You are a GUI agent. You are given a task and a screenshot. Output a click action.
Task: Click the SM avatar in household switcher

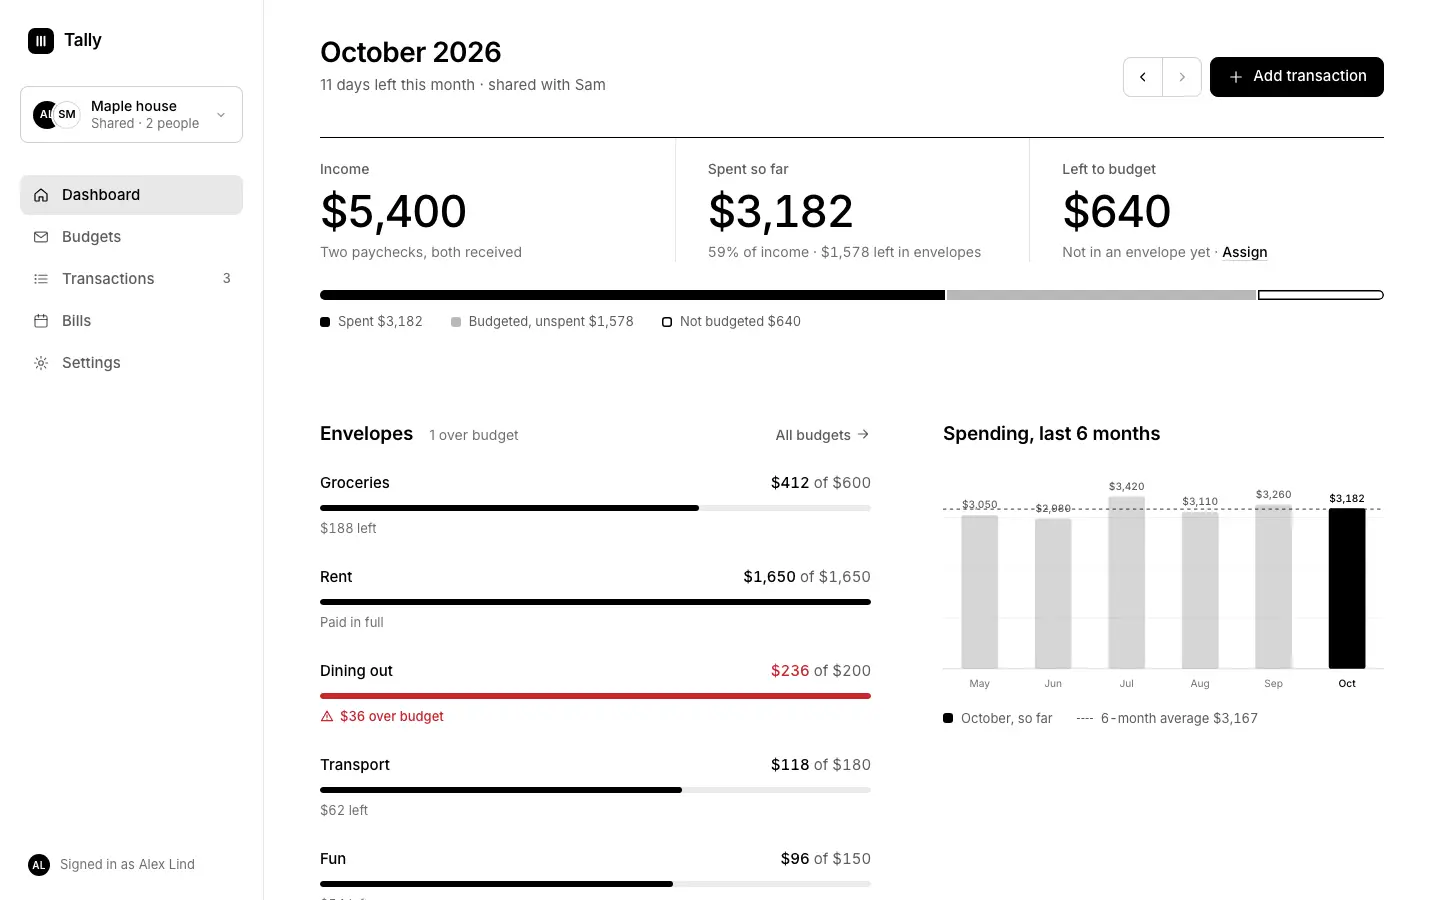coord(67,115)
